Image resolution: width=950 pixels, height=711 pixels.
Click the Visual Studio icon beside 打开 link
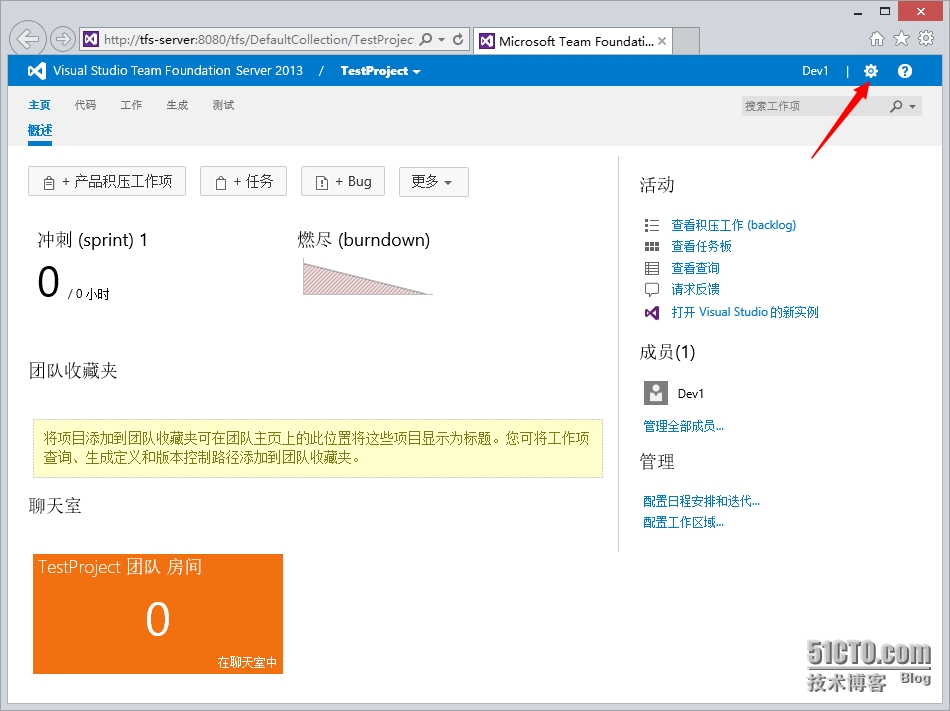click(x=652, y=313)
